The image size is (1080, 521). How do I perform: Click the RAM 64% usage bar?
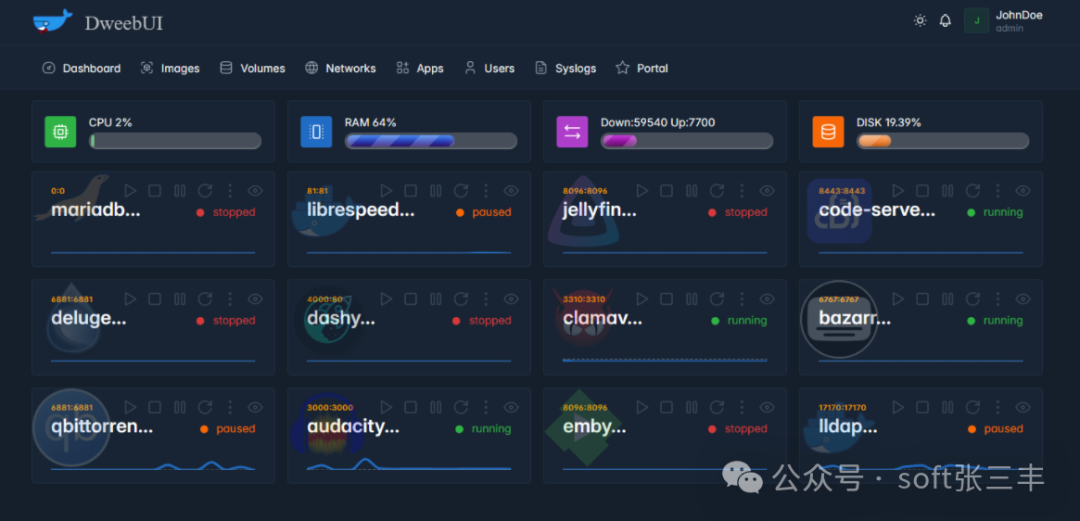coord(431,141)
